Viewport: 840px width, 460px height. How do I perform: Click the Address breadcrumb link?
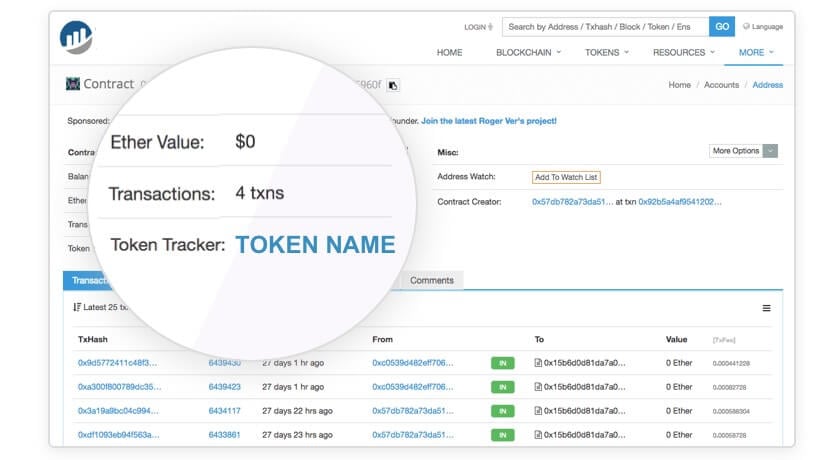[768, 85]
